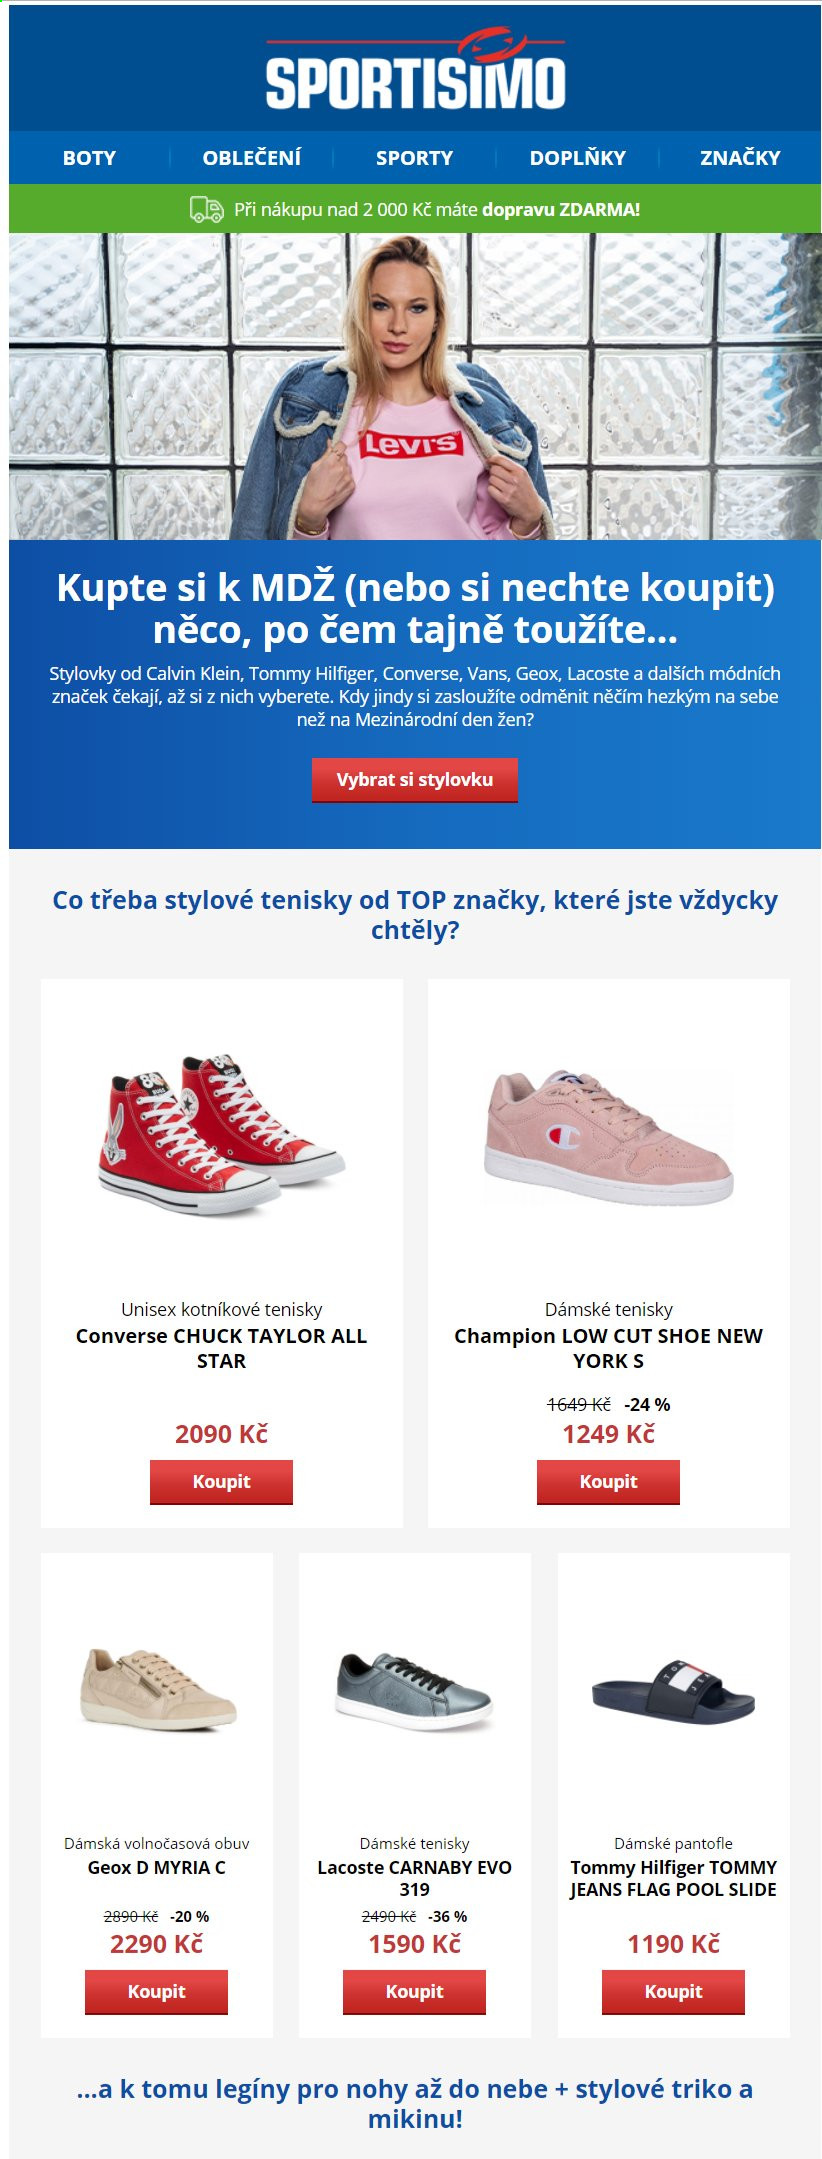Screen dimensions: 822x2159
Task: Open the BOTY menu item
Action: click(x=89, y=157)
